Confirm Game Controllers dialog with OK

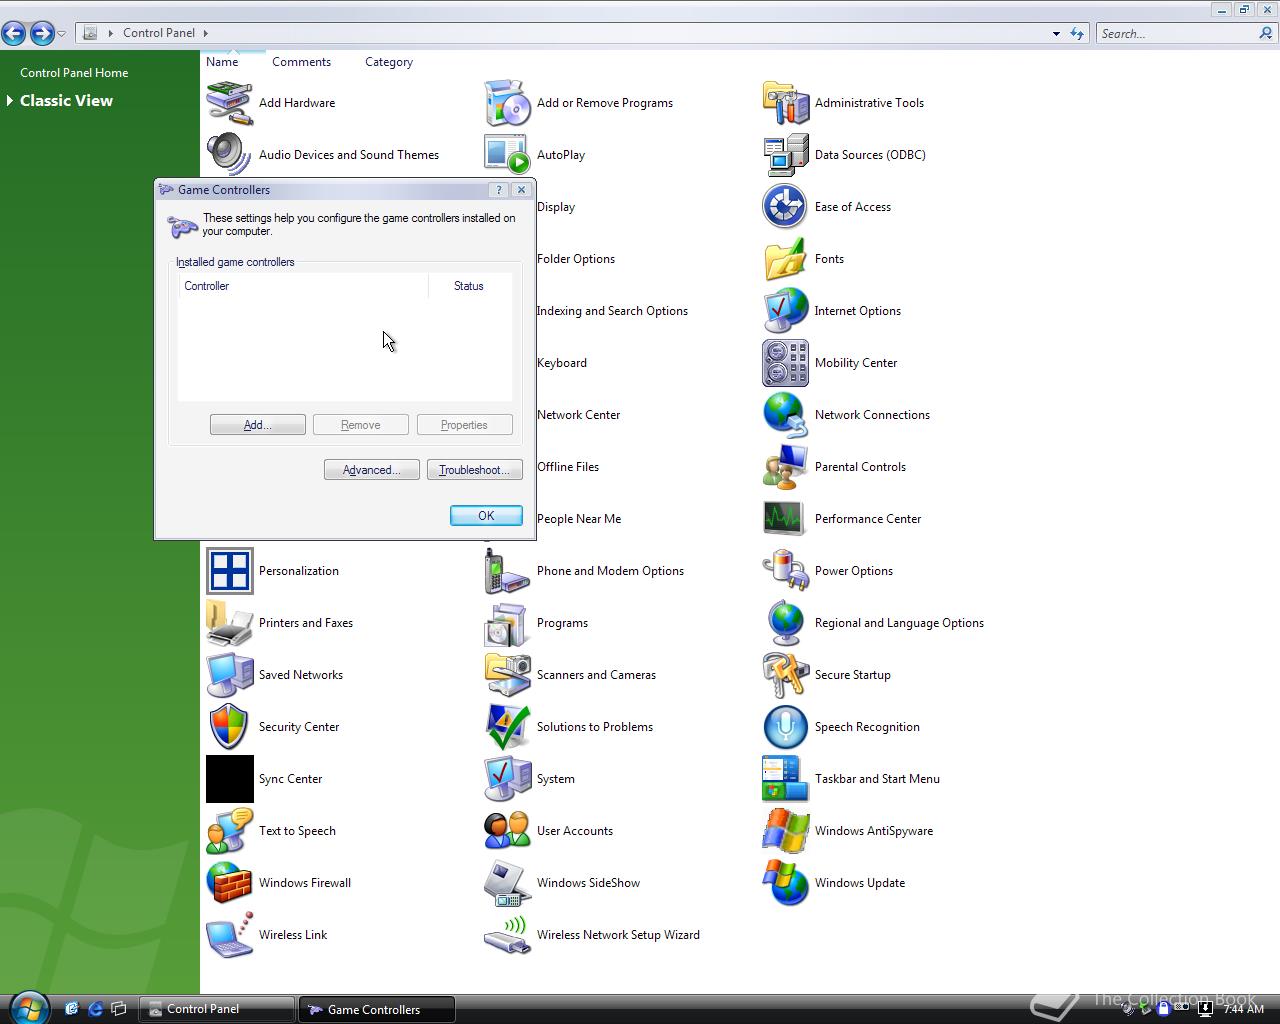(486, 516)
